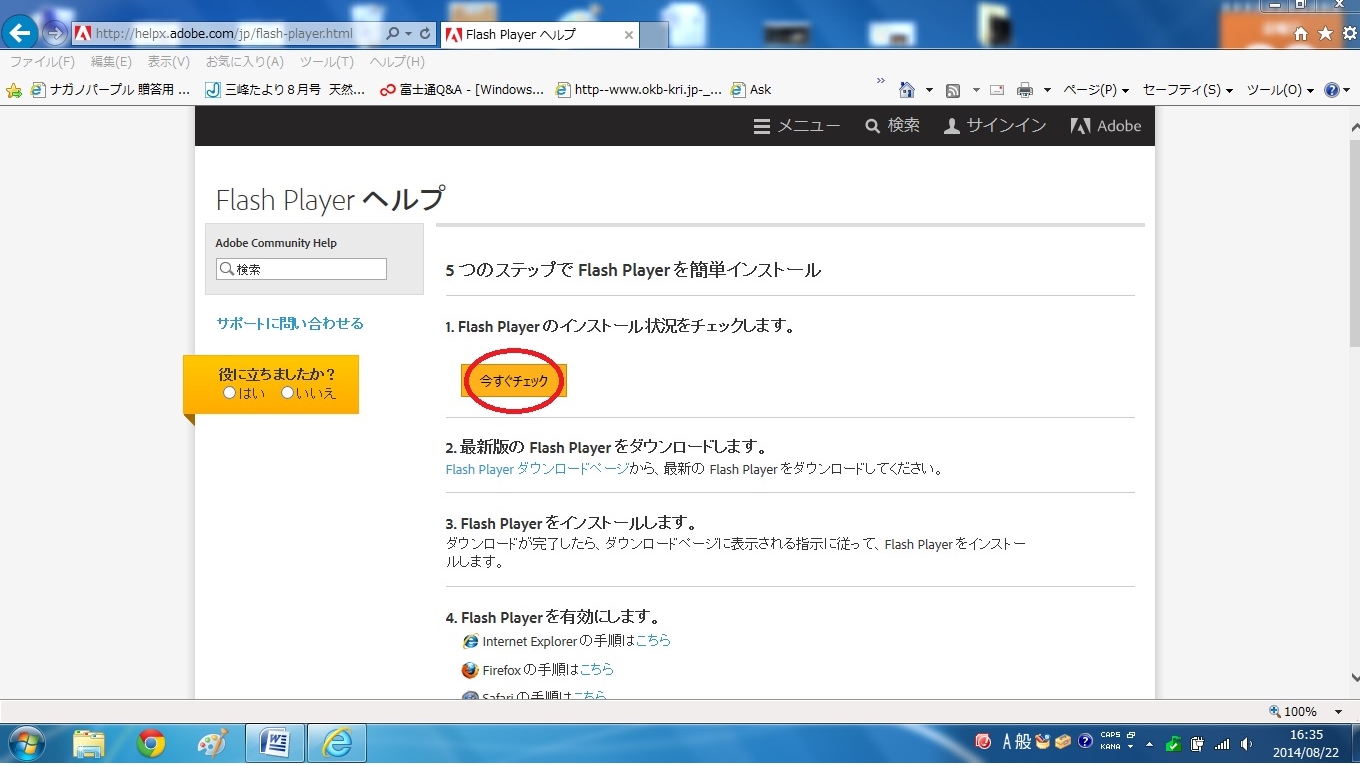Image resolution: width=1360 pixels, height=765 pixels.
Task: Click the Home icon in command bar
Action: pyautogui.click(x=907, y=90)
